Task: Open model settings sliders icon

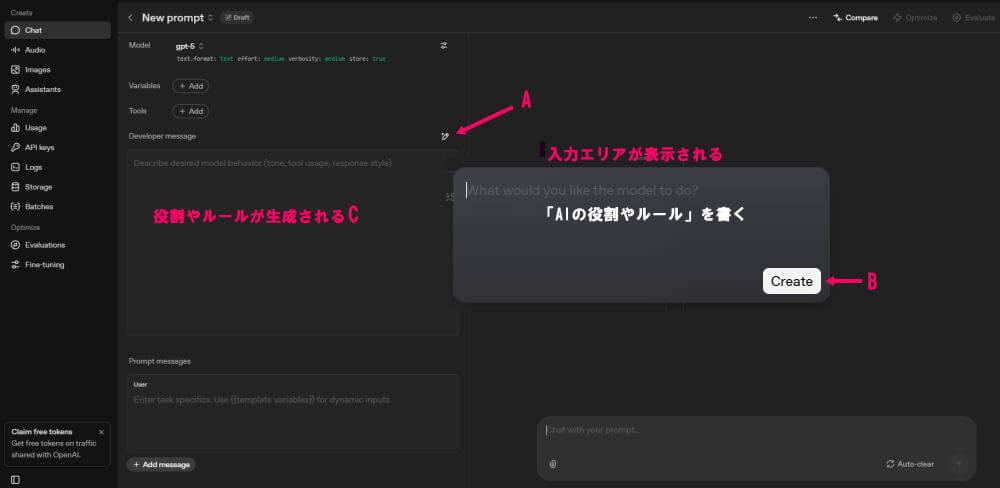Action: pos(444,46)
